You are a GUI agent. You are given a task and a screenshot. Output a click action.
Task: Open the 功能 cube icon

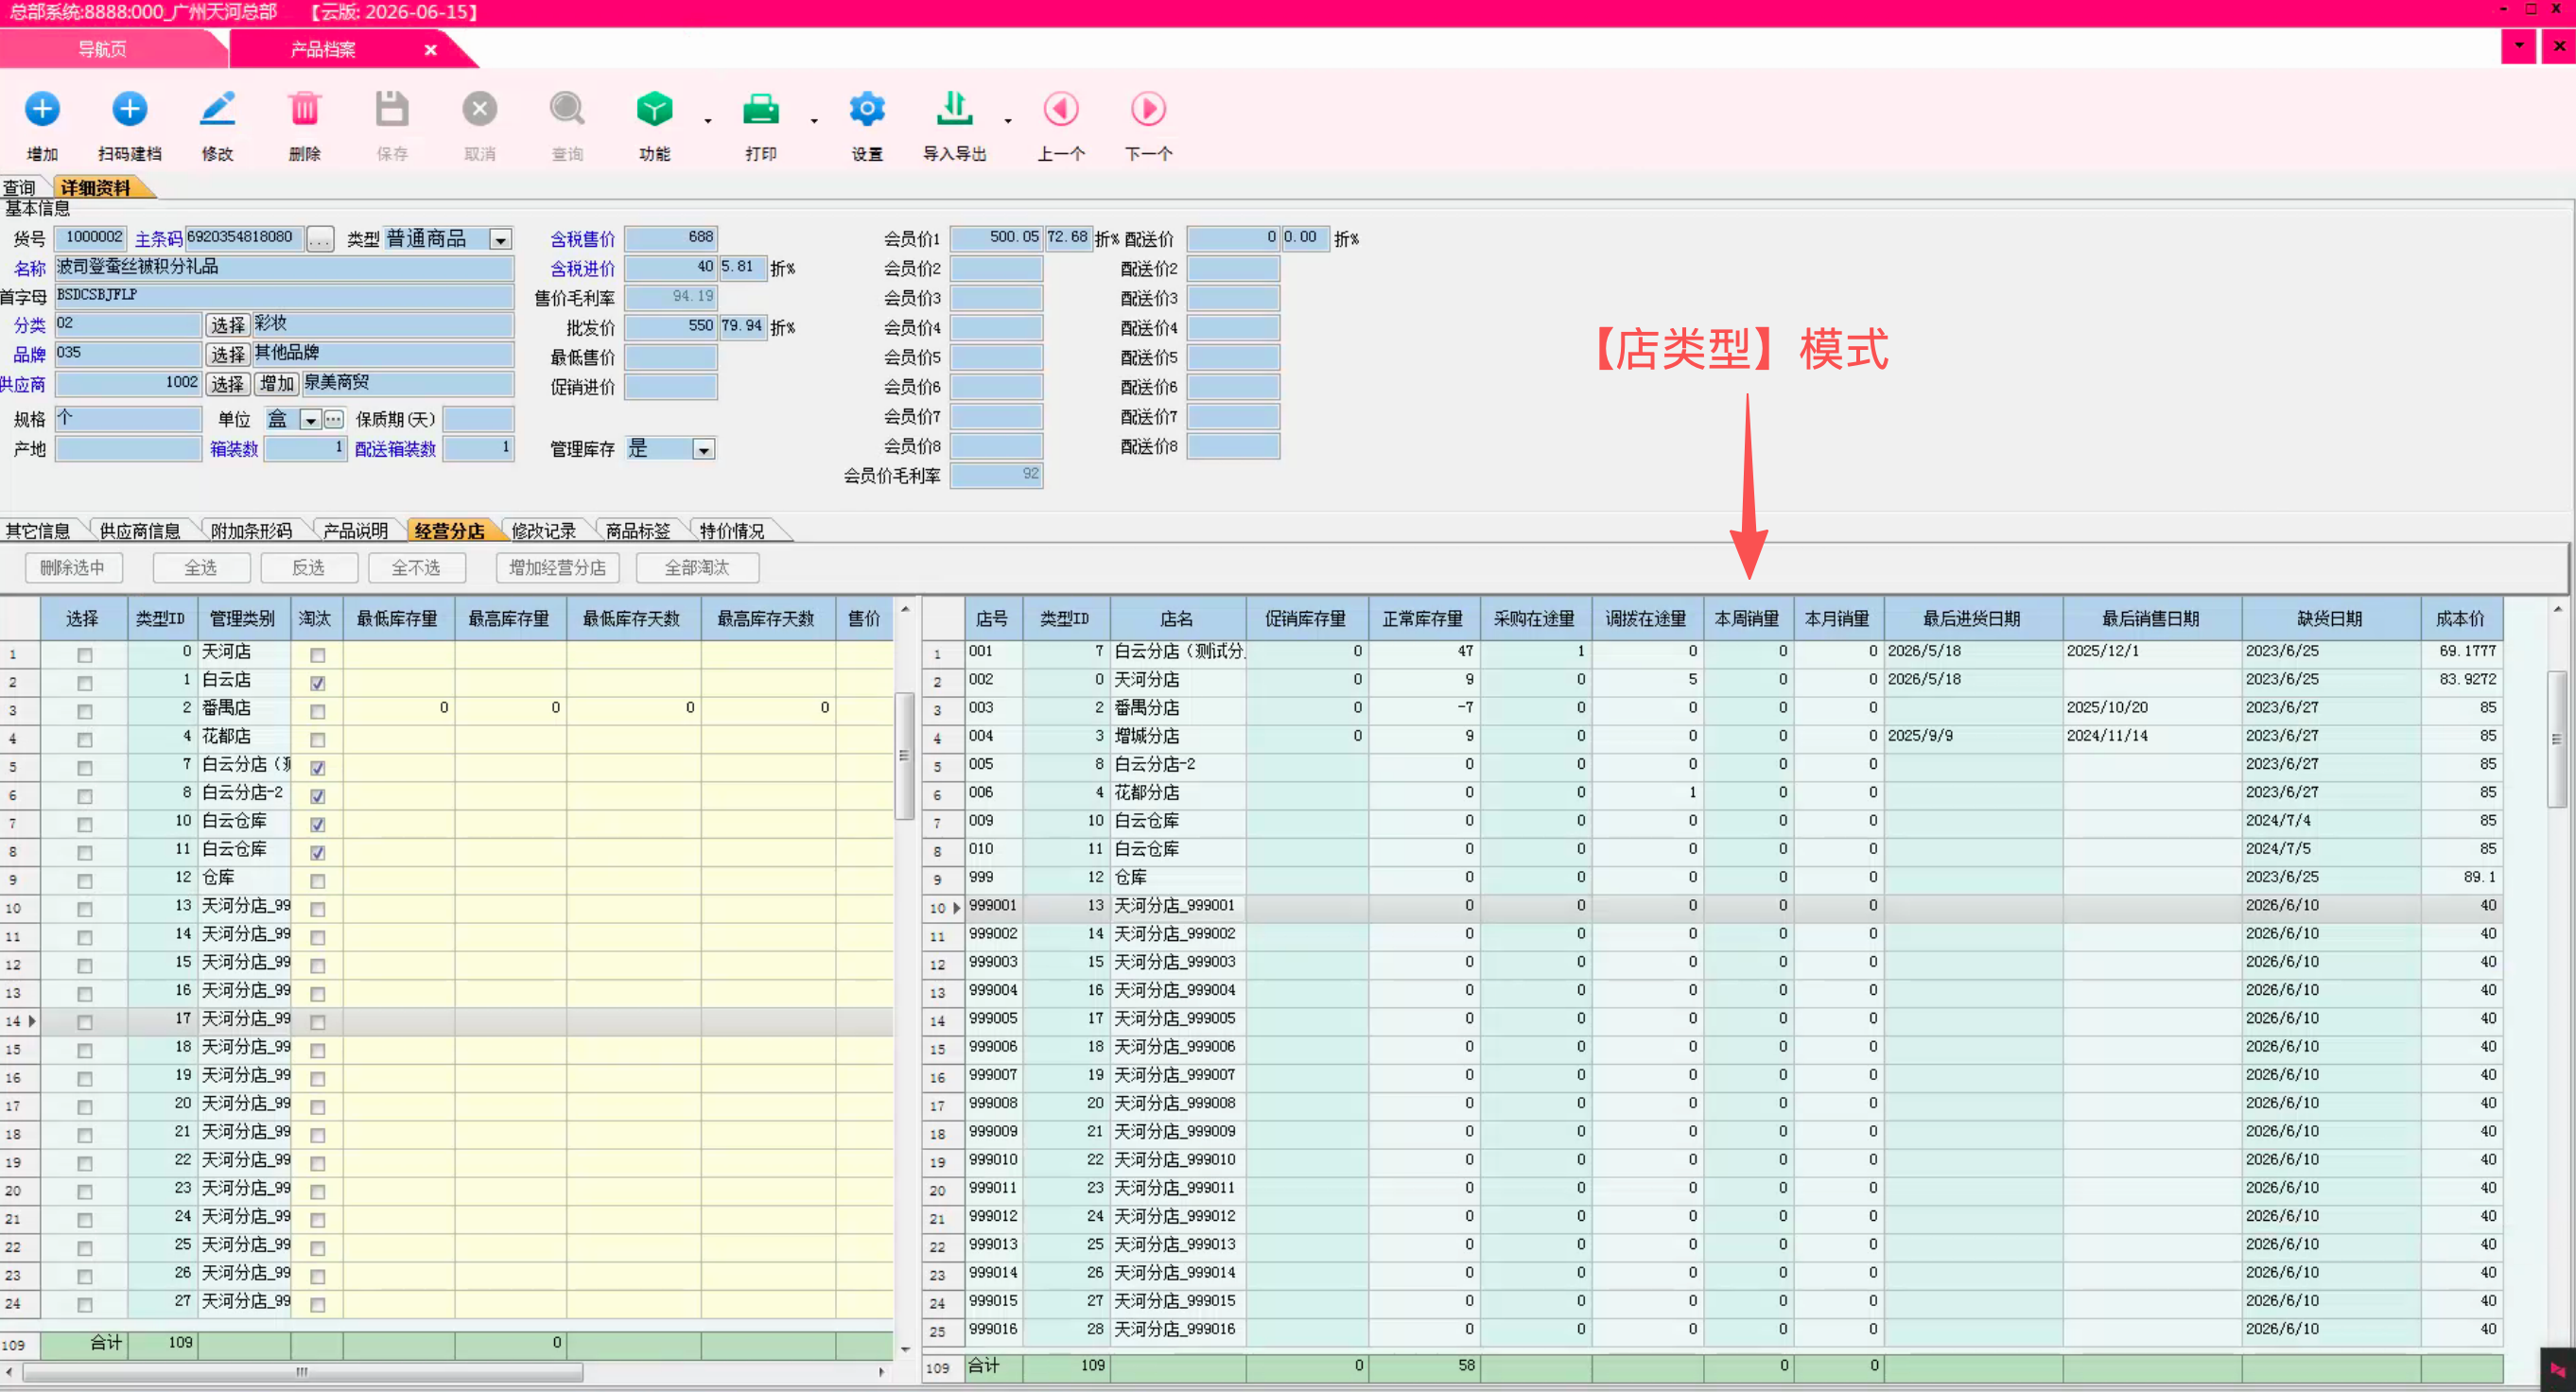(x=655, y=109)
